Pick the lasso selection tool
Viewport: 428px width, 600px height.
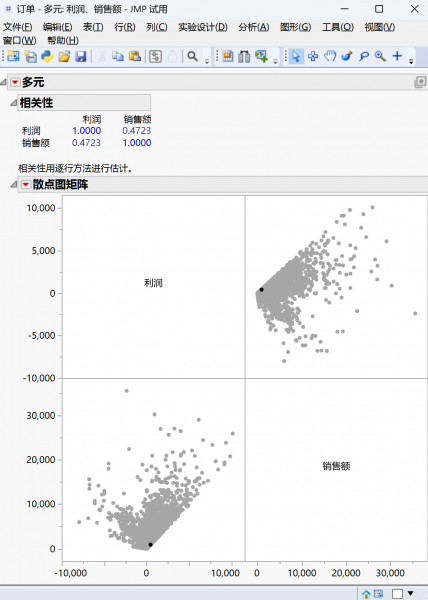tap(363, 57)
